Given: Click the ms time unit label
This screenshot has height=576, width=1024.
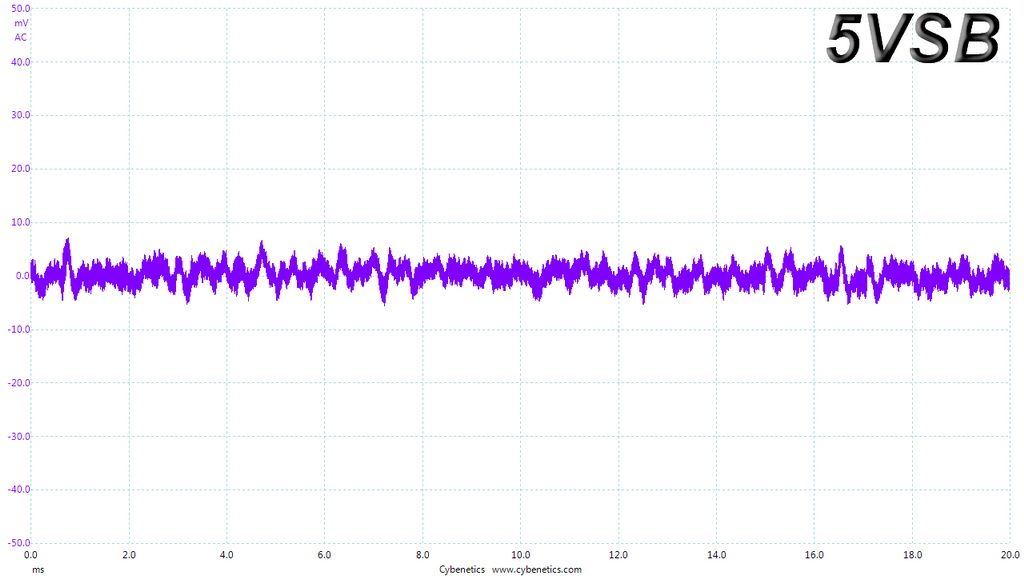Looking at the screenshot, I should [39, 569].
